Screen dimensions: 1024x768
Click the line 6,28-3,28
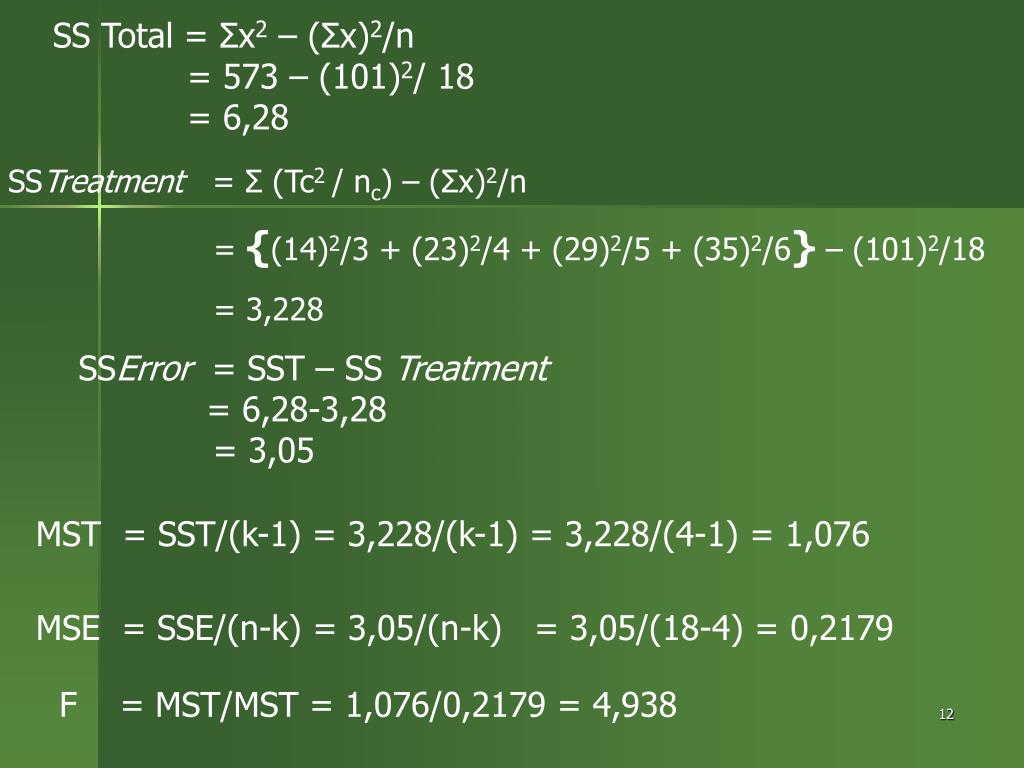click(314, 410)
